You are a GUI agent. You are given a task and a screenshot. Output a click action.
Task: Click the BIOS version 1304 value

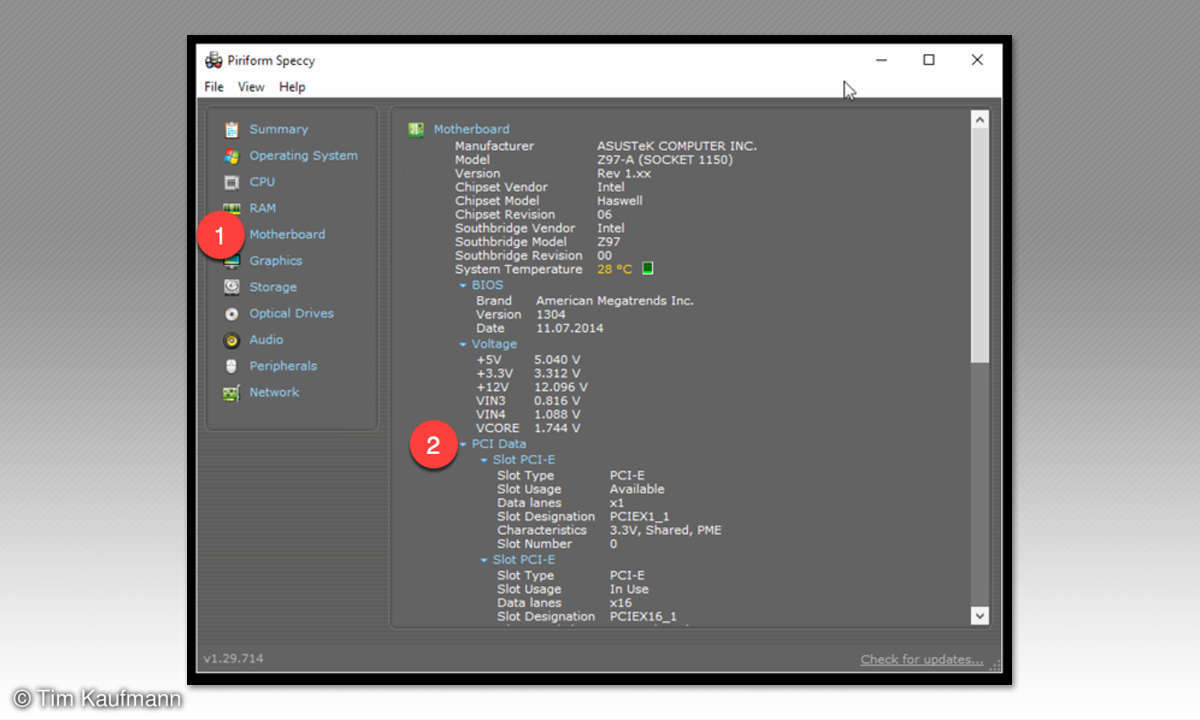click(551, 314)
